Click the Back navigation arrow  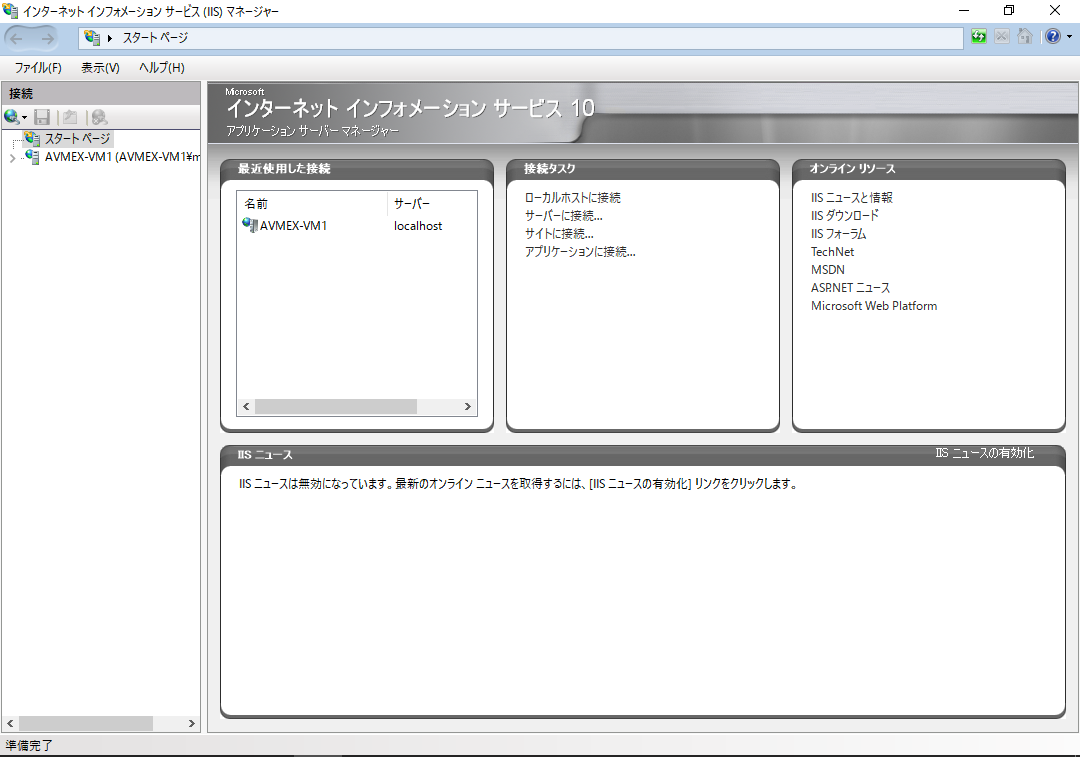tap(17, 39)
